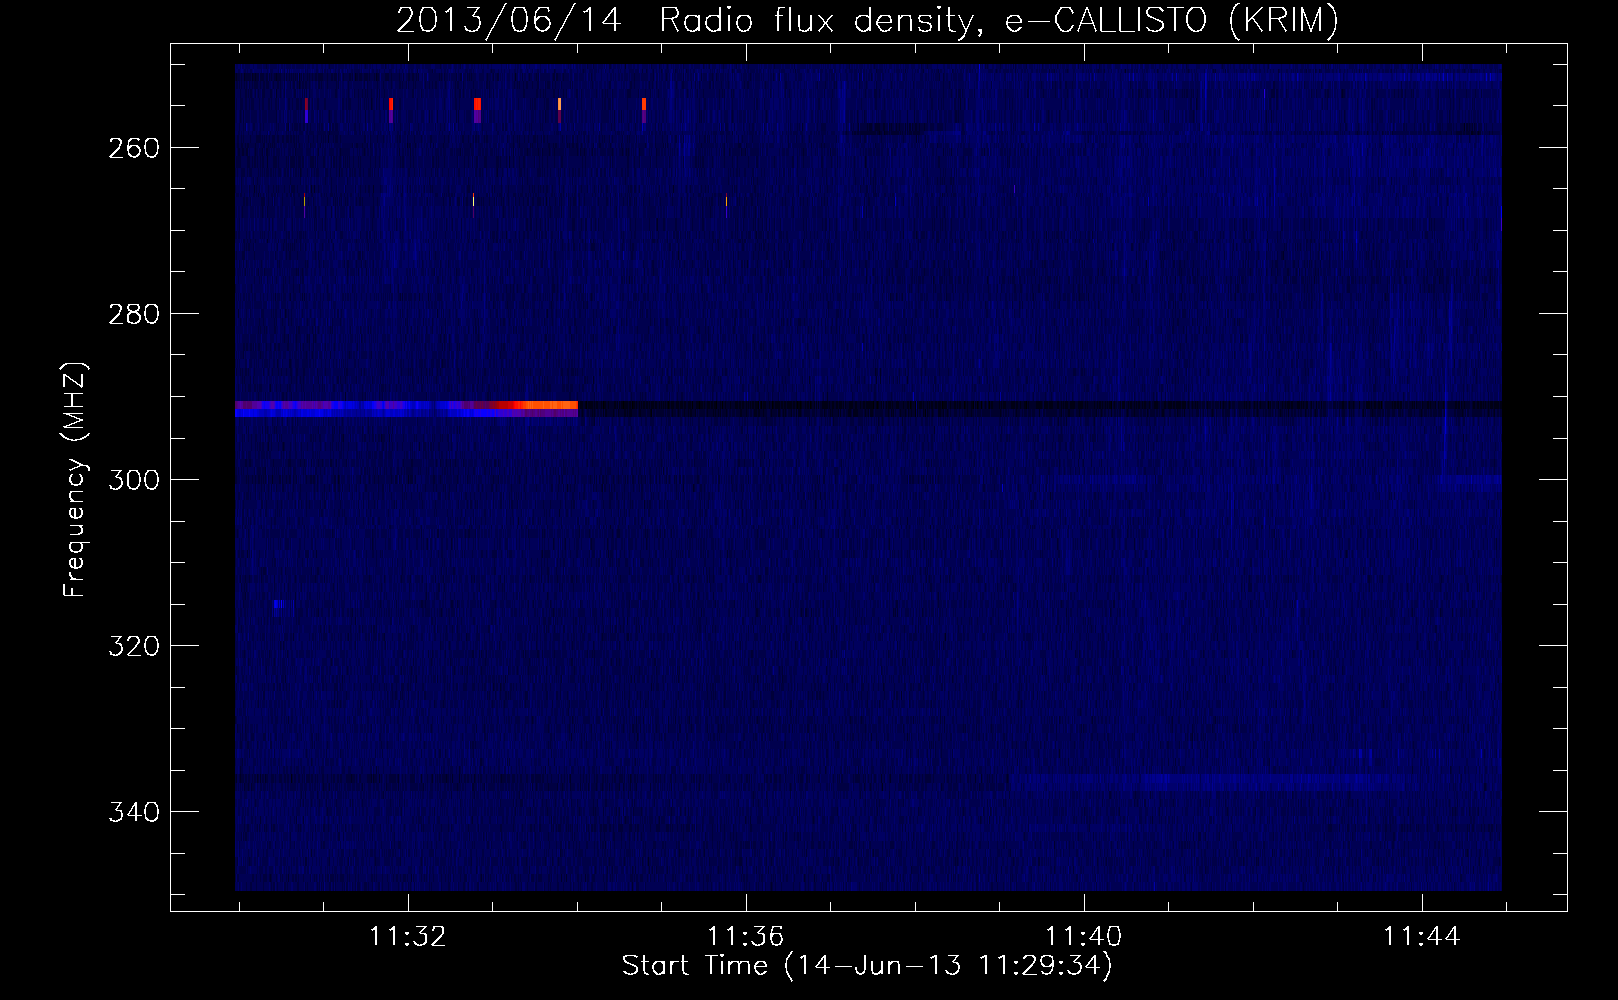
Task: Click the widest red burst near 255 MHz
Action: (x=478, y=104)
